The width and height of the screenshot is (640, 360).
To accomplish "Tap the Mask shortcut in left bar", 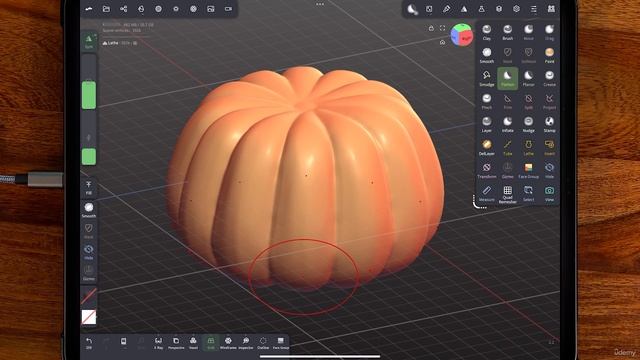I will (89, 231).
